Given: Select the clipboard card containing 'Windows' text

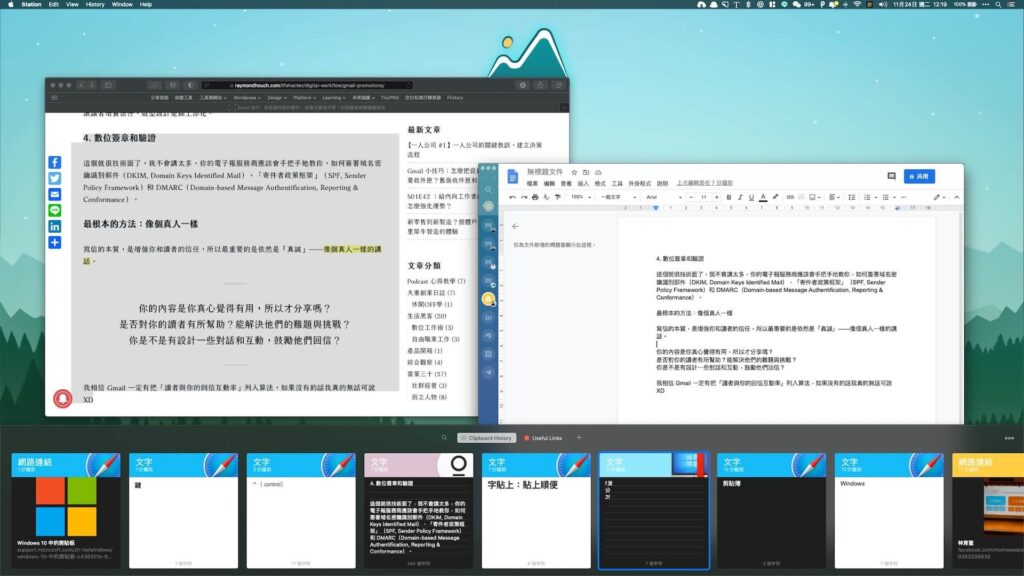Looking at the screenshot, I should pos(889,511).
